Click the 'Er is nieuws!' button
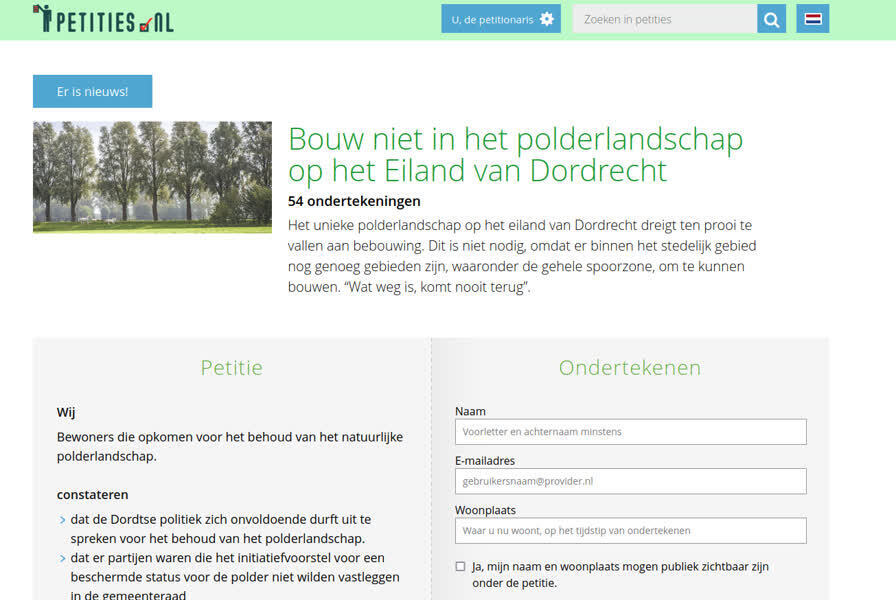The width and height of the screenshot is (896, 600). (92, 91)
